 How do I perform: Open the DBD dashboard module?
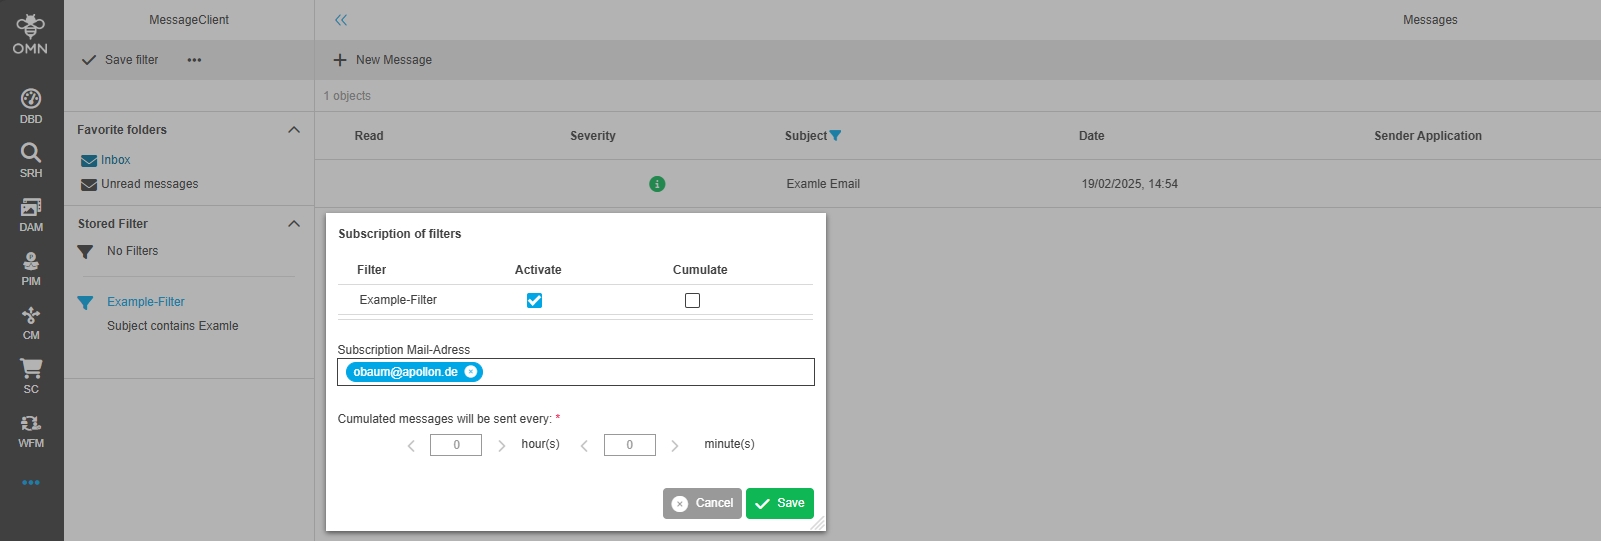[x=31, y=104]
